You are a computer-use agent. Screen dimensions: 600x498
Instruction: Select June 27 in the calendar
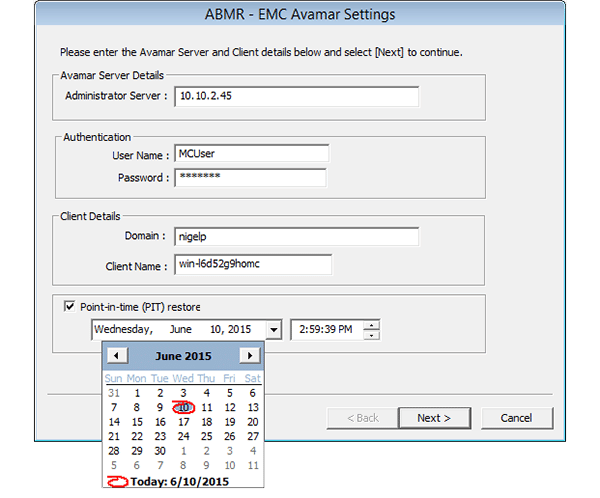coord(253,437)
